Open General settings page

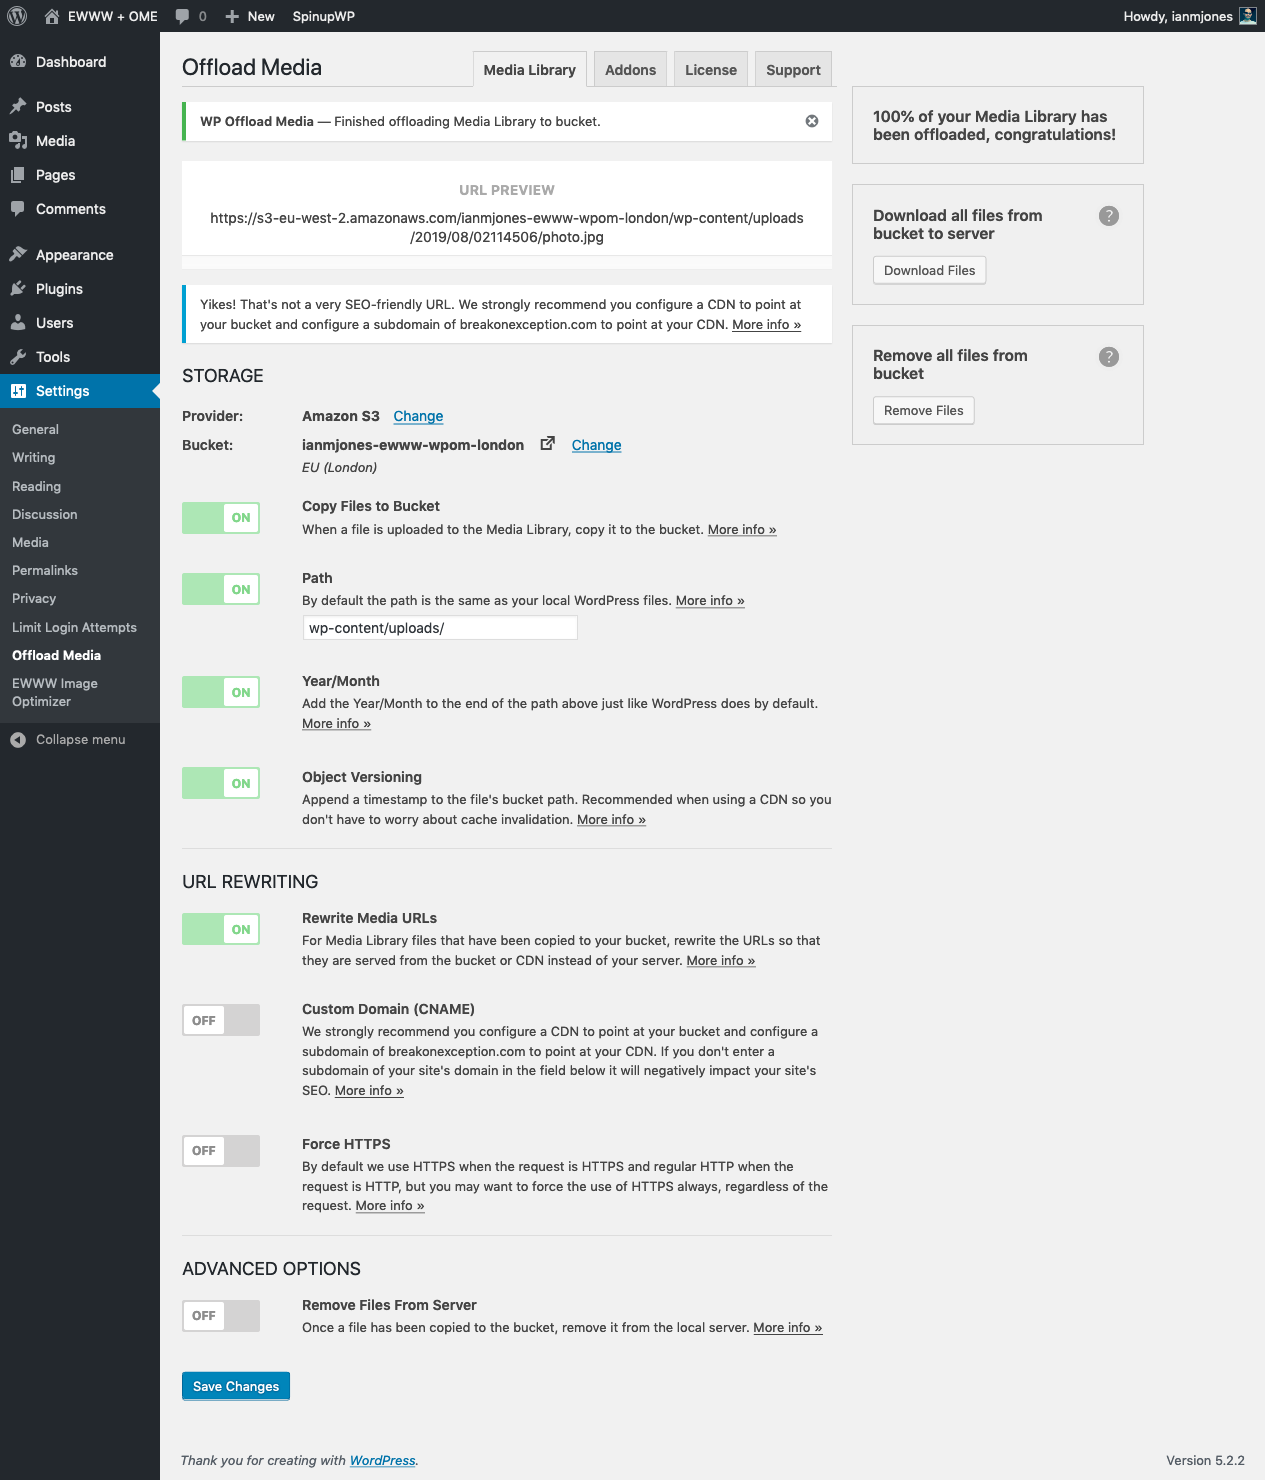pyautogui.click(x=36, y=429)
